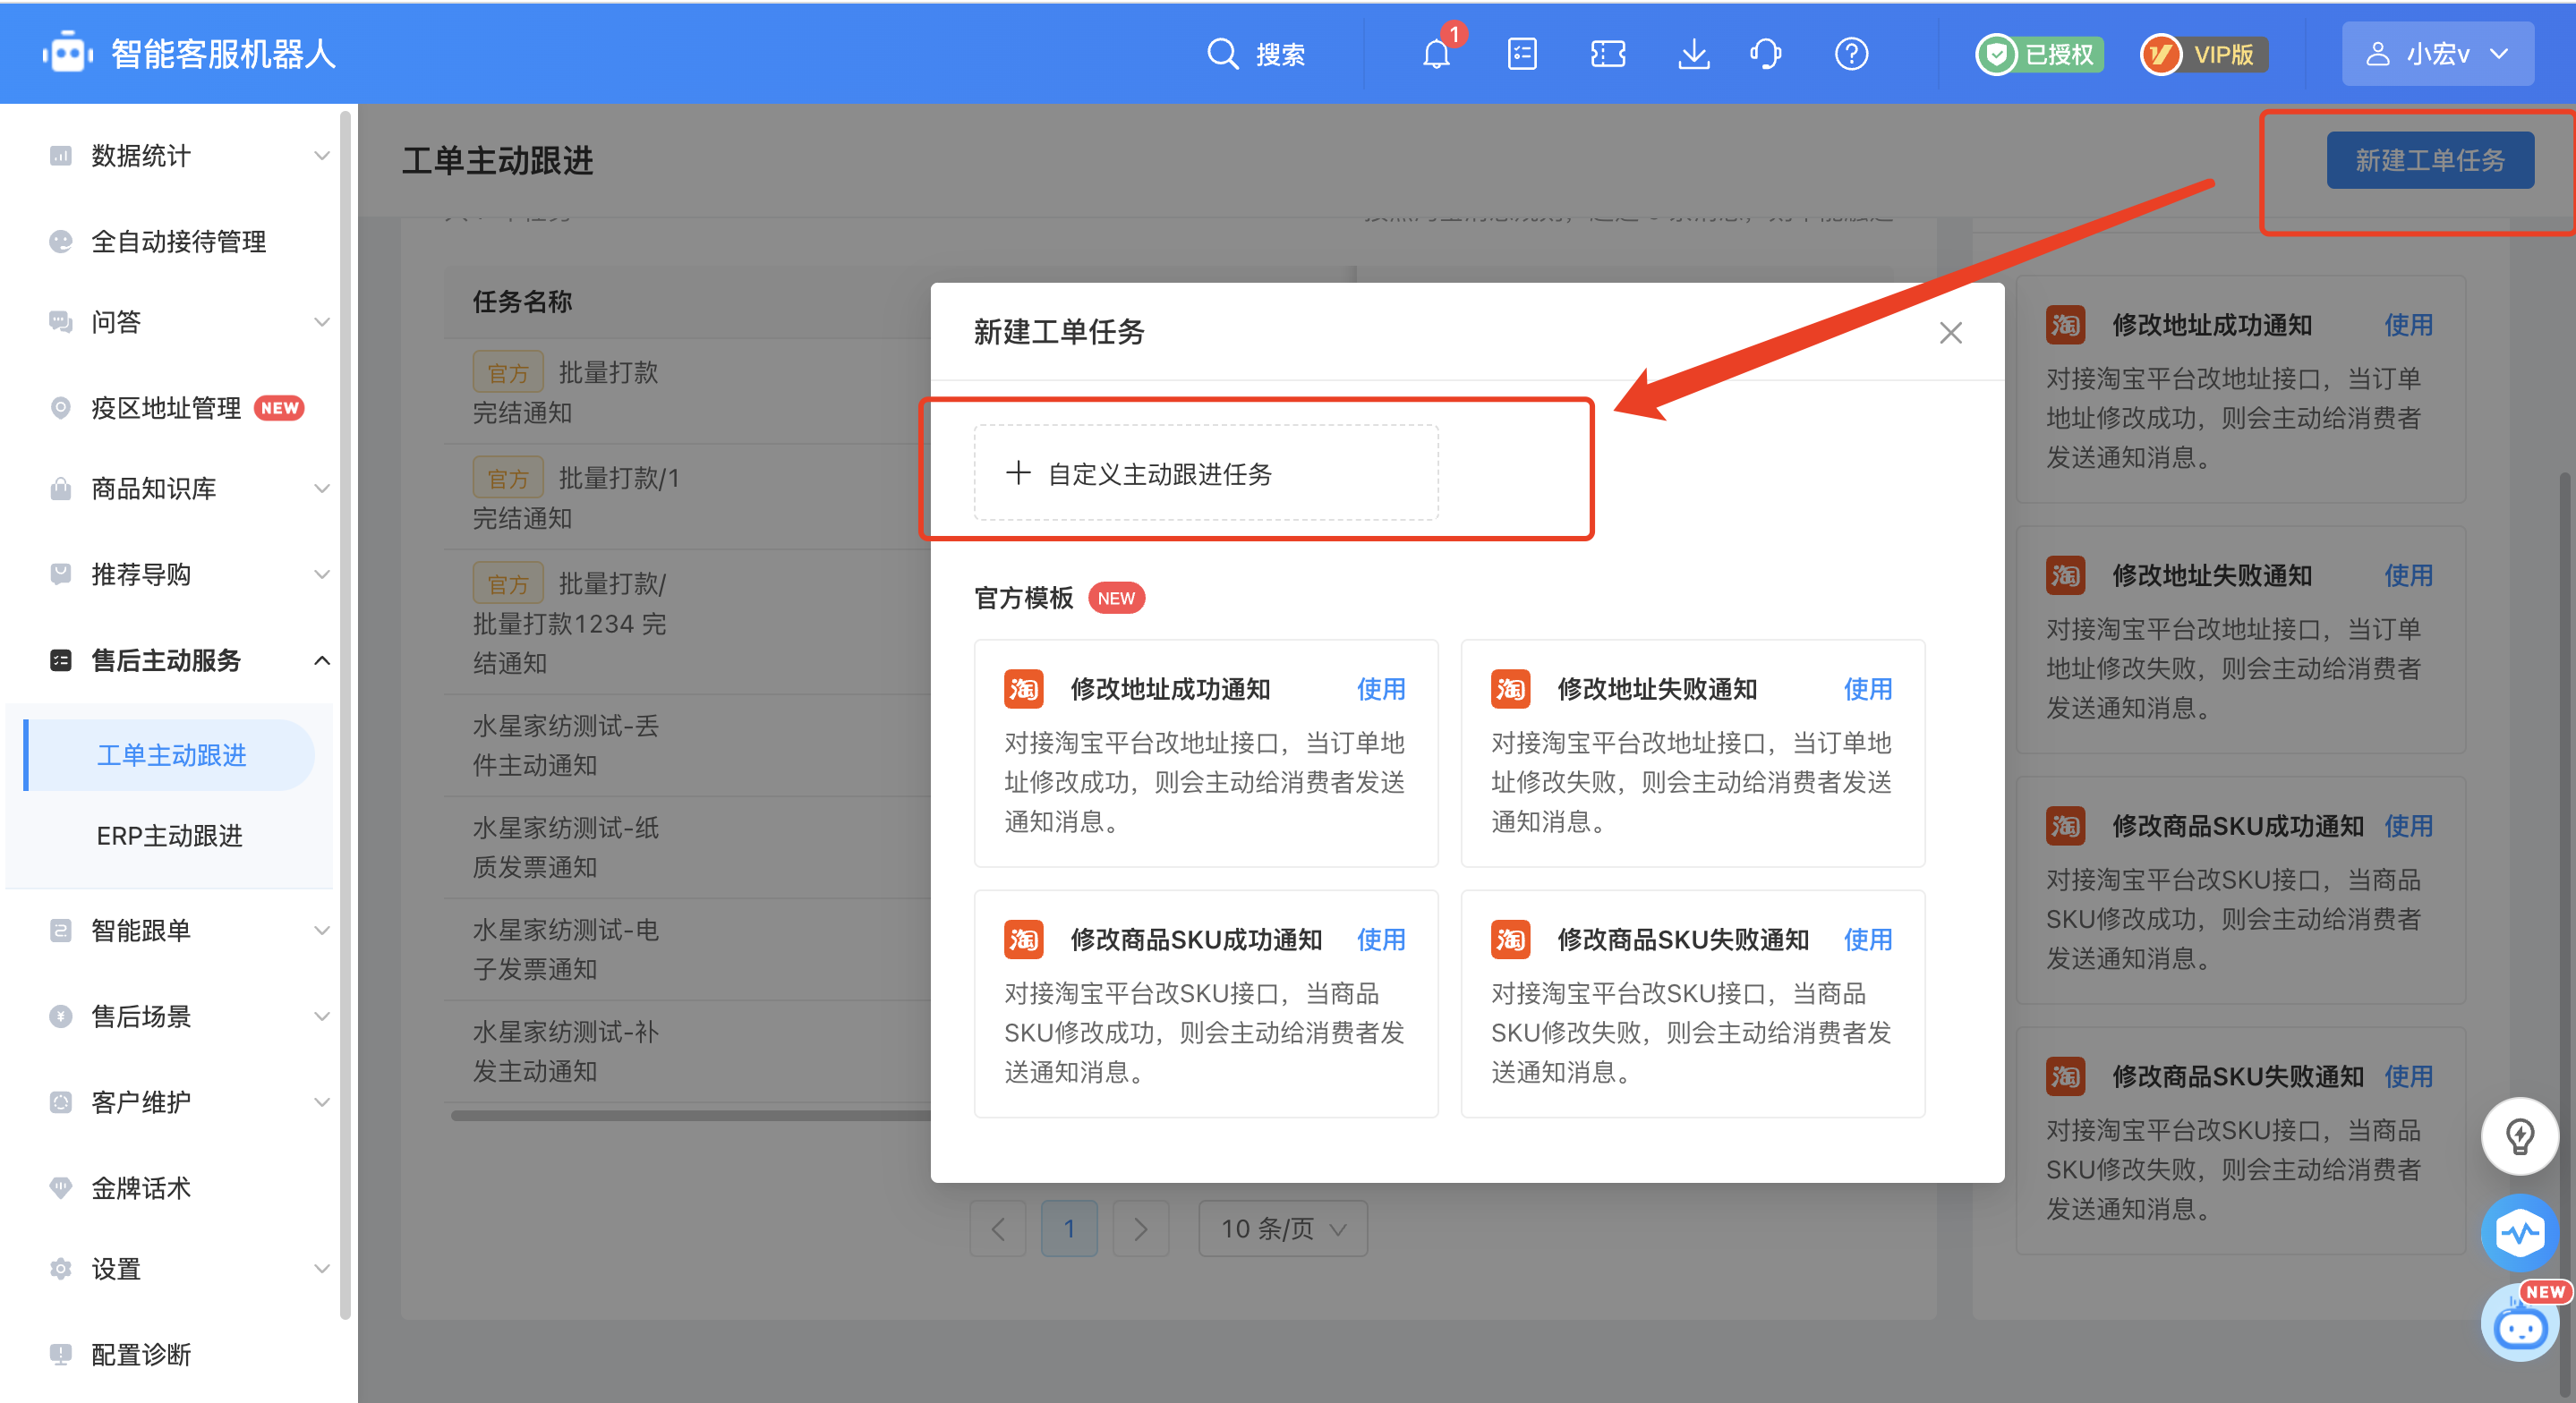Click the 搜索 search field
2576x1403 pixels.
[1257, 54]
